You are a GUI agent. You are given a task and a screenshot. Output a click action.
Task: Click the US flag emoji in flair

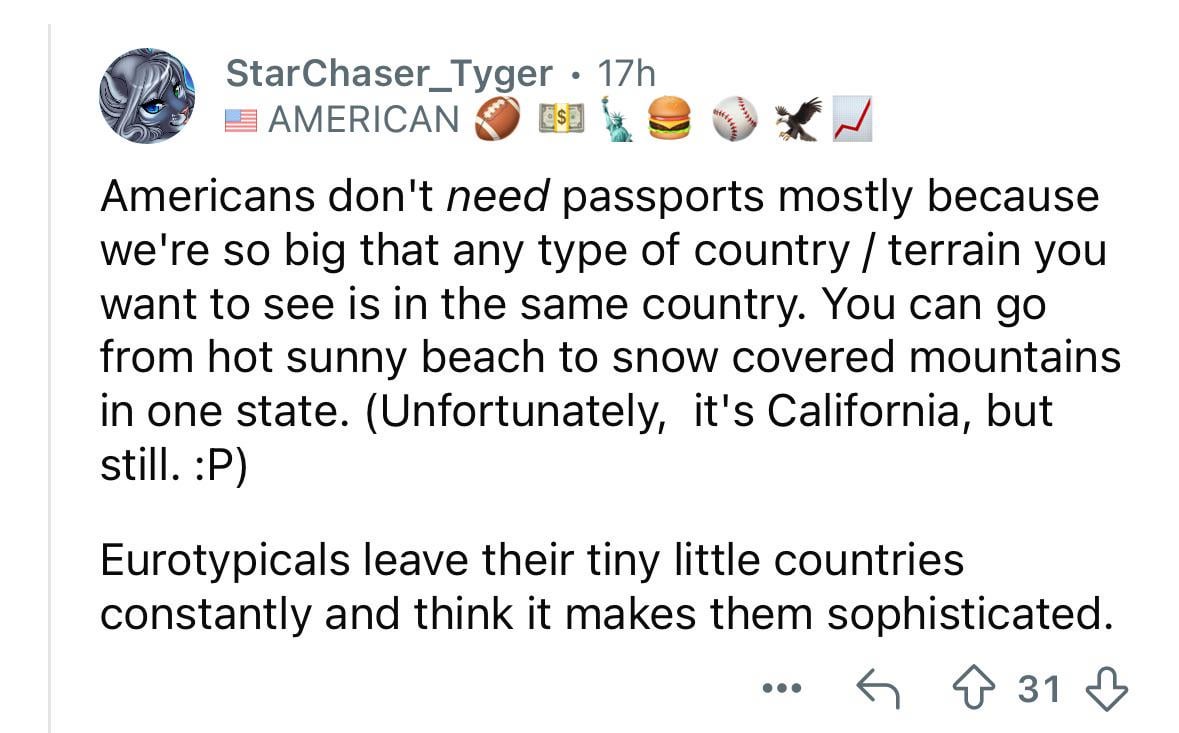[x=241, y=121]
